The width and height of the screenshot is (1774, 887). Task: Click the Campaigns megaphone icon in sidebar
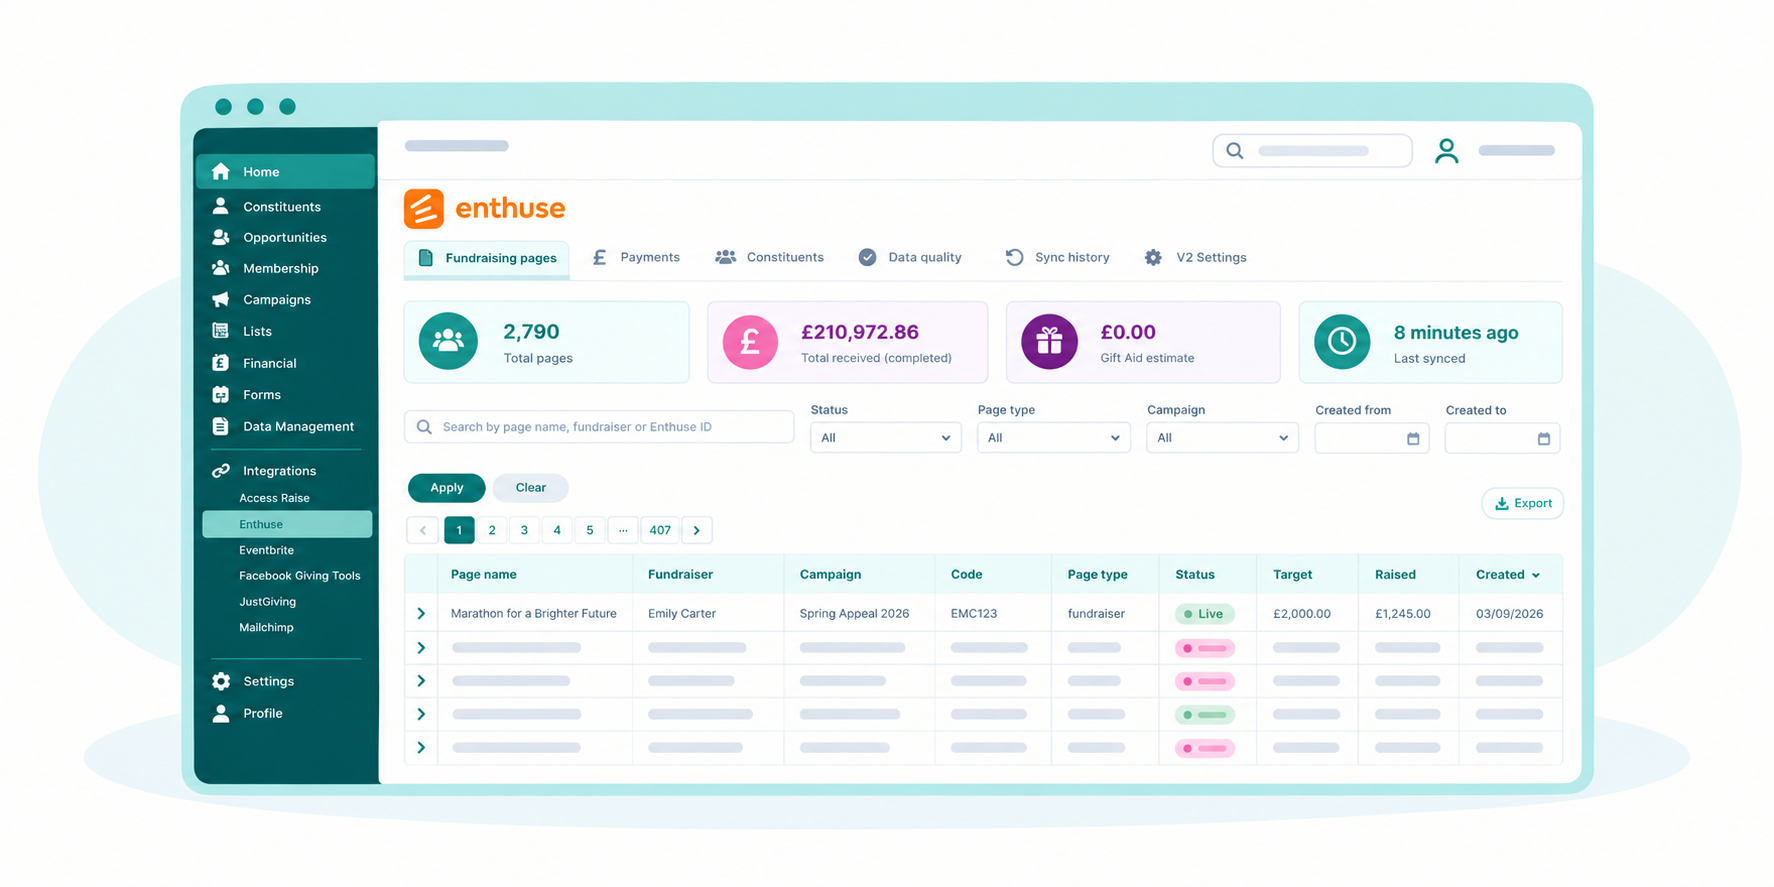[x=221, y=299]
